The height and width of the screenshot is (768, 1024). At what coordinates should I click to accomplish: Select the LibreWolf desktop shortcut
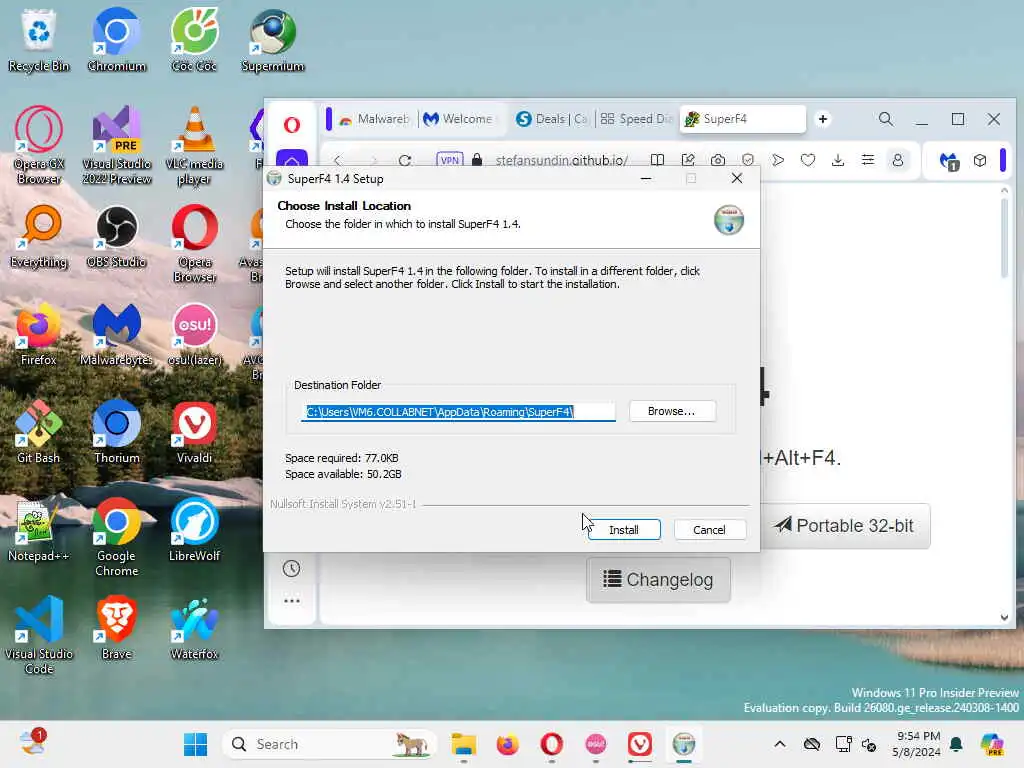point(194,530)
